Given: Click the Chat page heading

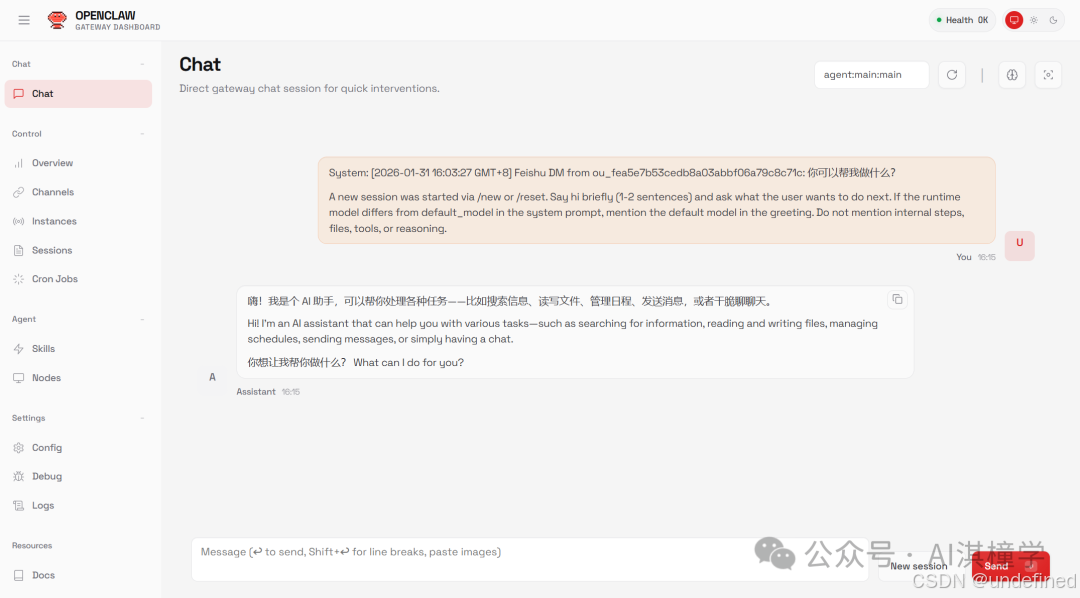Looking at the screenshot, I should [x=200, y=65].
